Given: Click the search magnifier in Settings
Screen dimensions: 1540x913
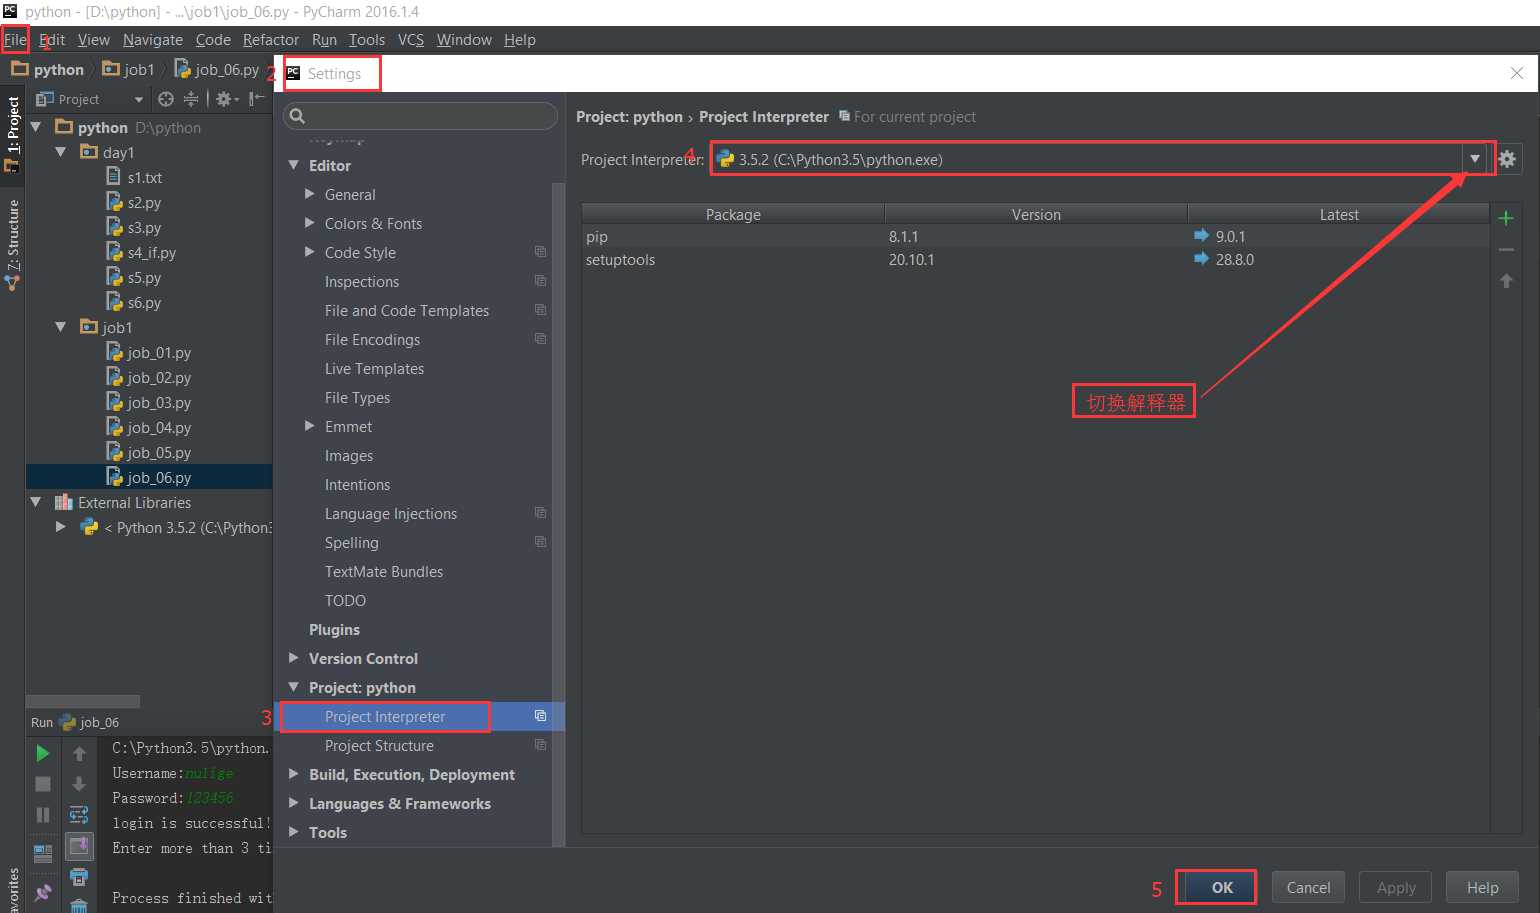Looking at the screenshot, I should [297, 116].
